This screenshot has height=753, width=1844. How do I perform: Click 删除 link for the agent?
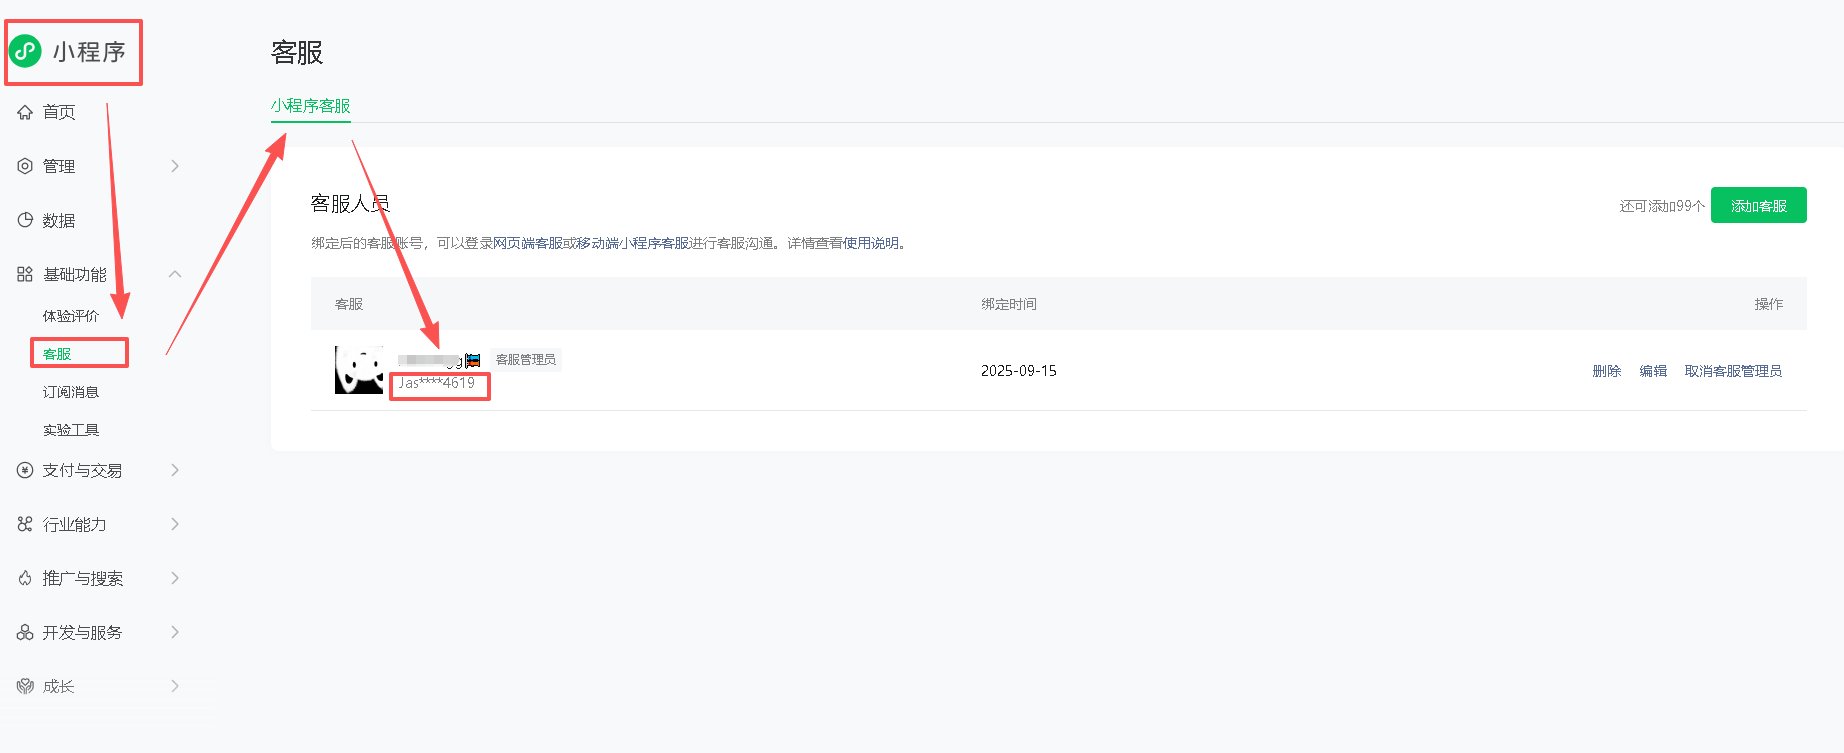tap(1606, 371)
